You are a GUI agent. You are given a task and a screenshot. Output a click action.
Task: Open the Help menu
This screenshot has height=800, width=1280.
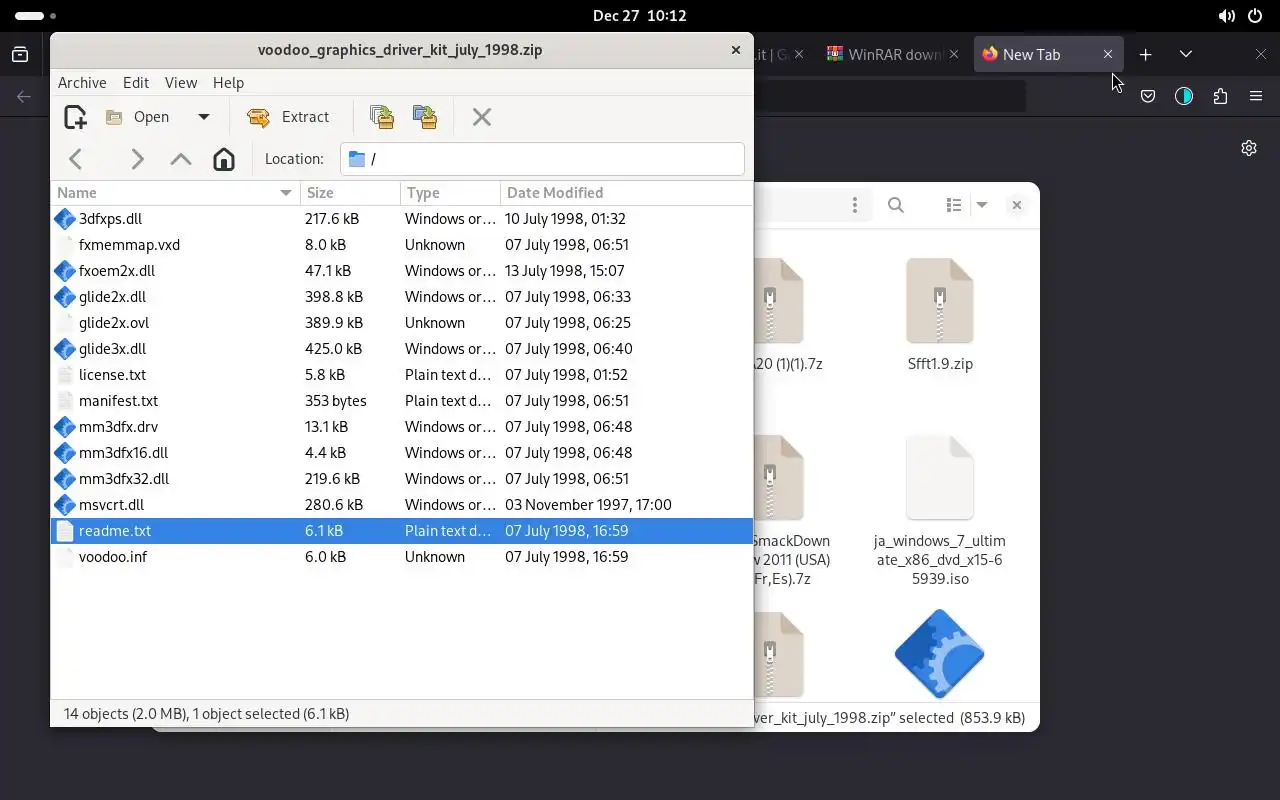click(228, 83)
